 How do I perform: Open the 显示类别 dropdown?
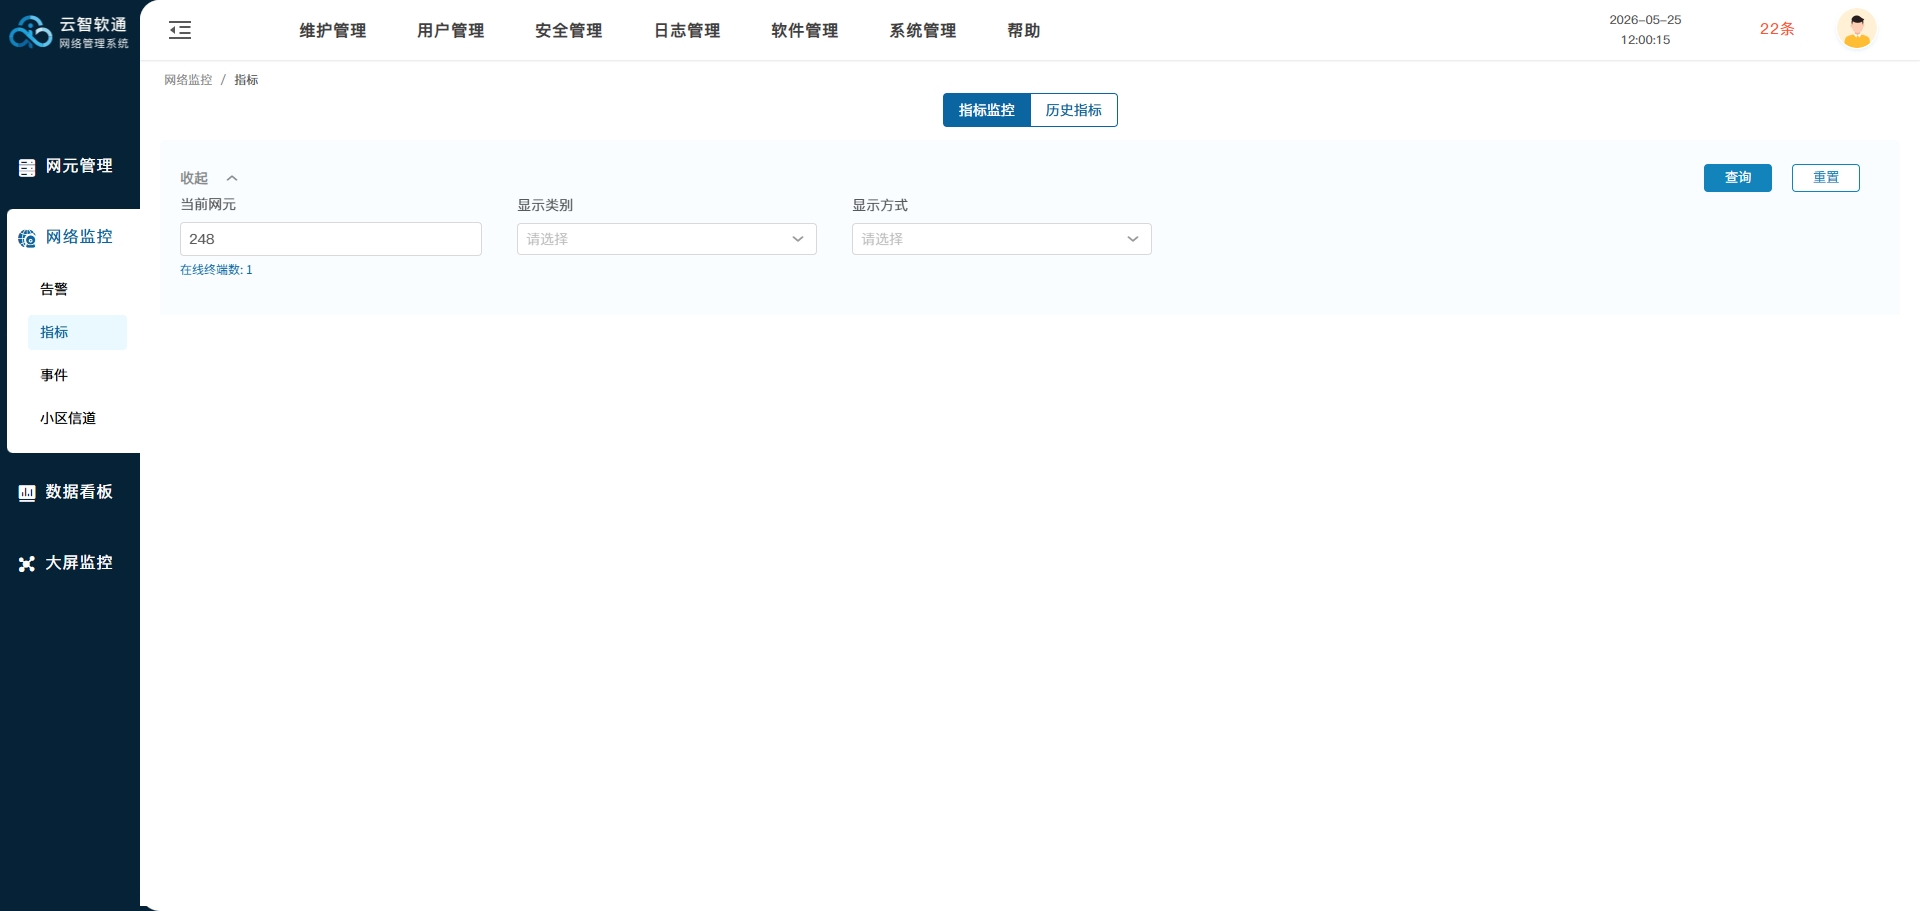click(667, 239)
